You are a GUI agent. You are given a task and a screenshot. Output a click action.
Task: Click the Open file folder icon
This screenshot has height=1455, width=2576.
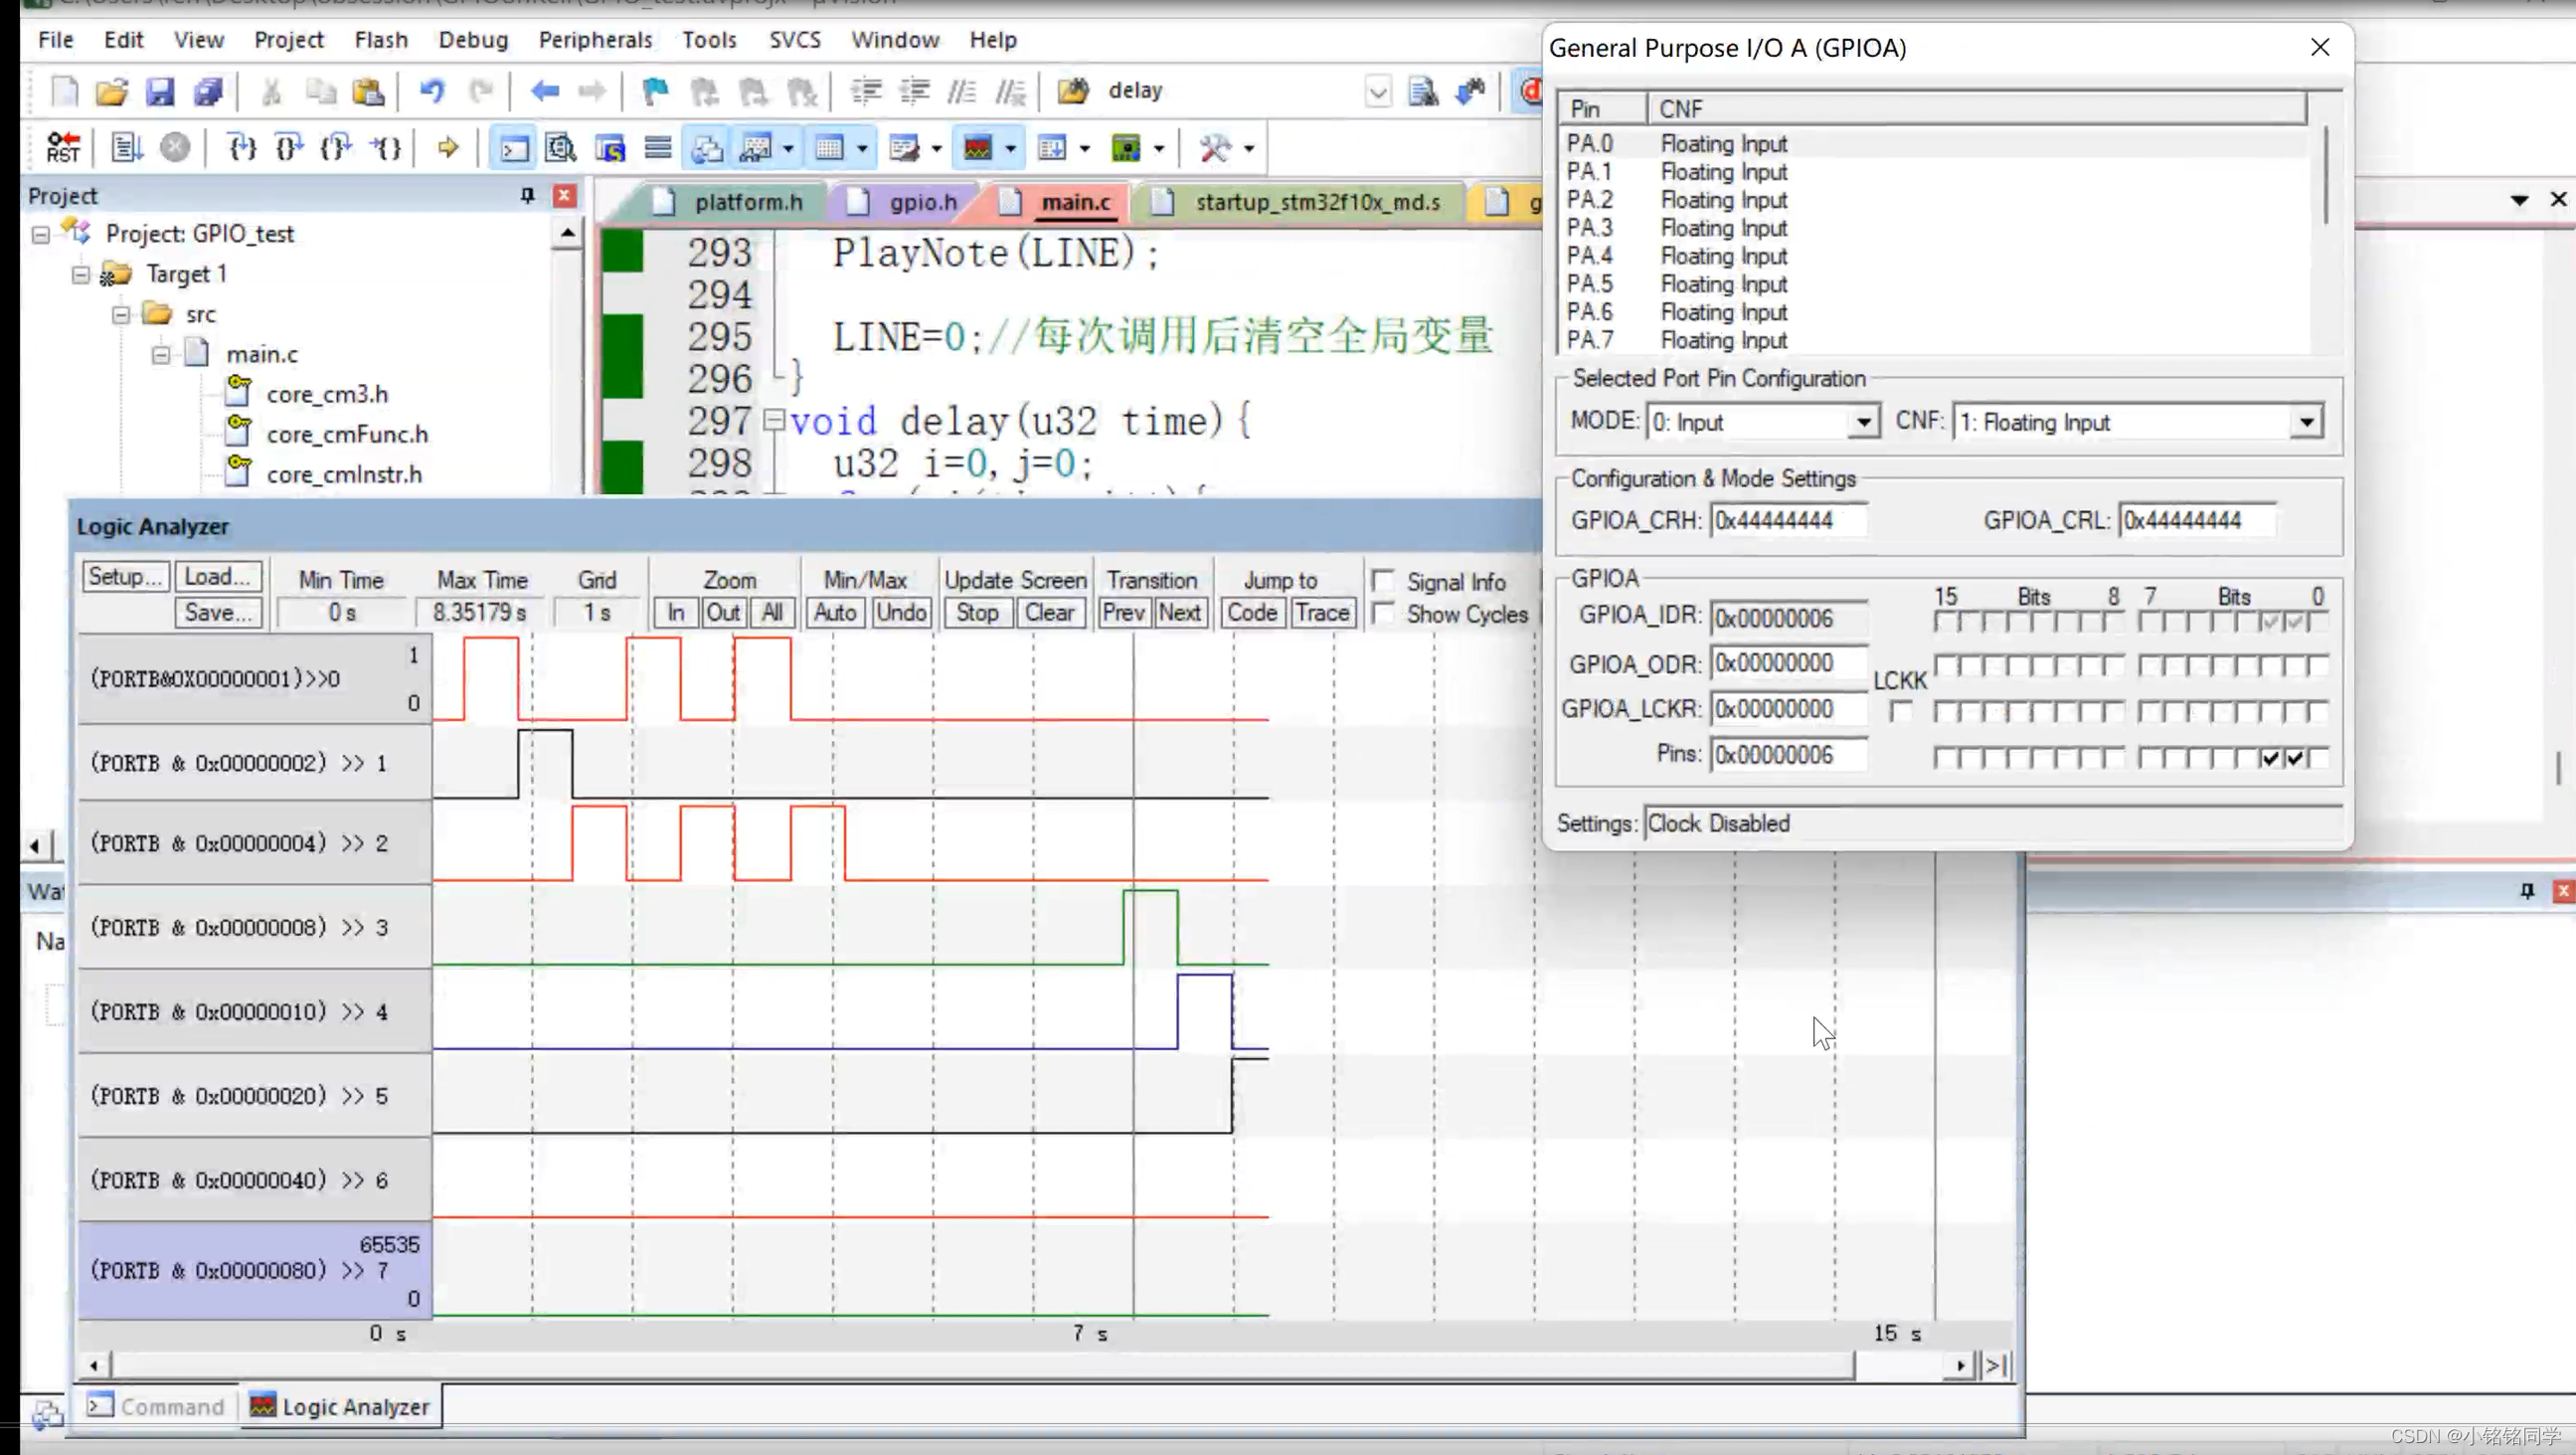click(111, 92)
